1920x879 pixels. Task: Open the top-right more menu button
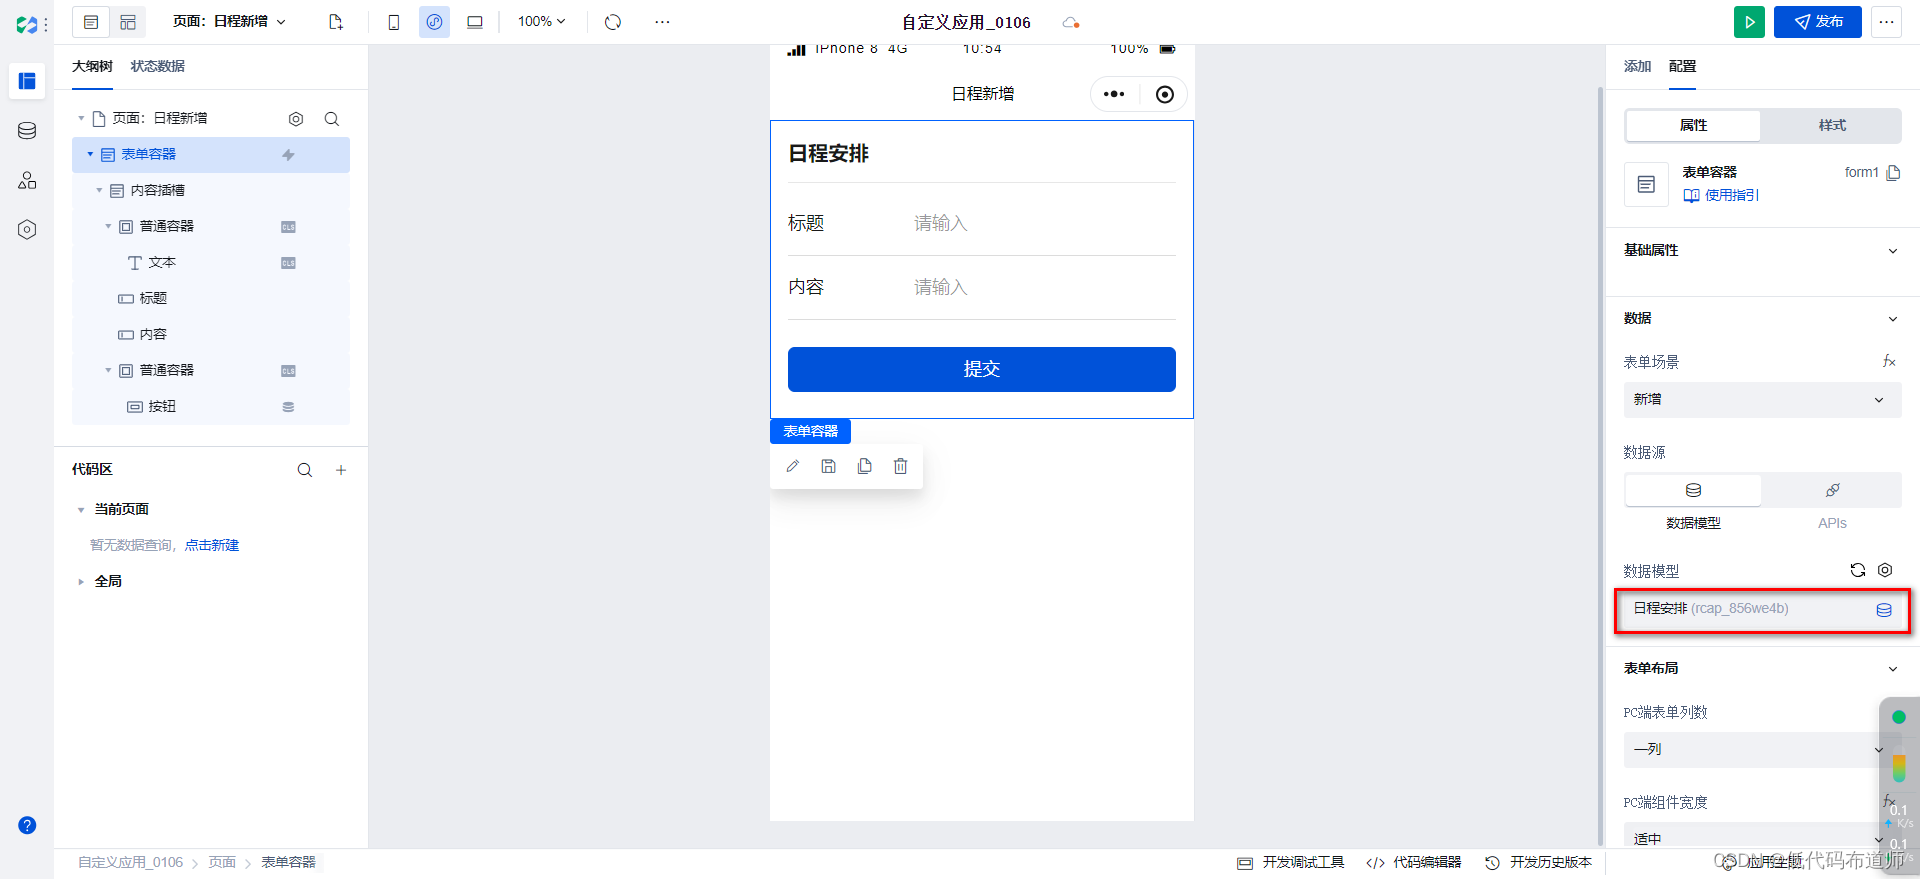click(x=1886, y=22)
